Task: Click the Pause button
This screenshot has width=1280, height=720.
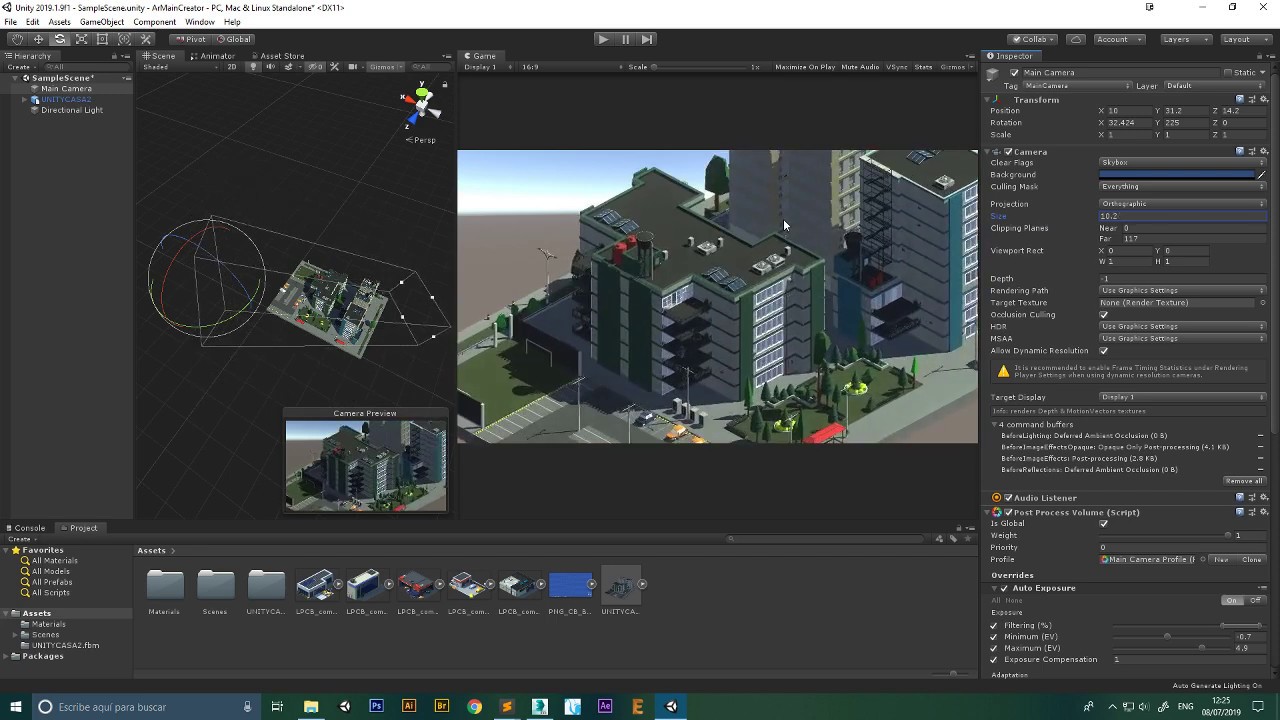Action: click(625, 39)
